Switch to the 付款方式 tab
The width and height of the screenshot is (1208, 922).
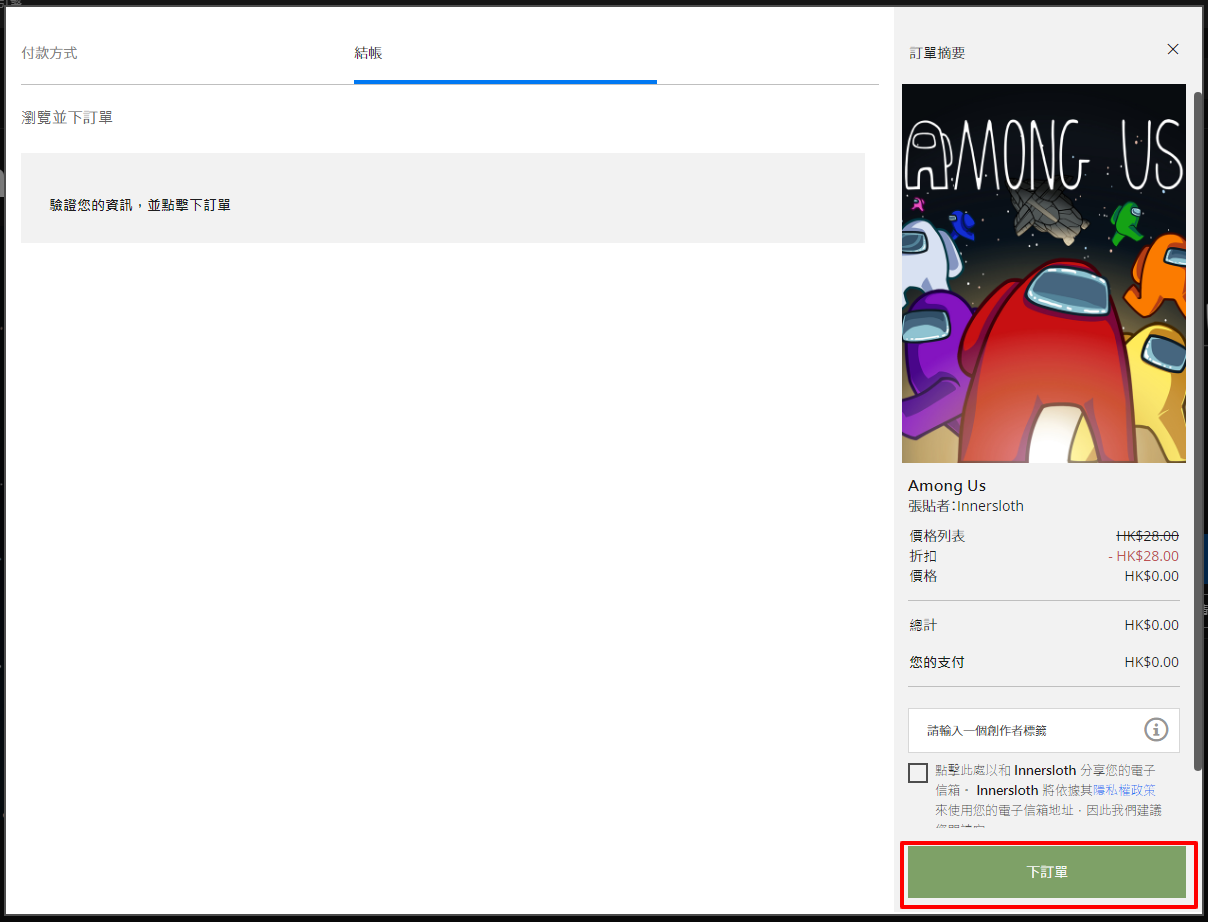49,52
